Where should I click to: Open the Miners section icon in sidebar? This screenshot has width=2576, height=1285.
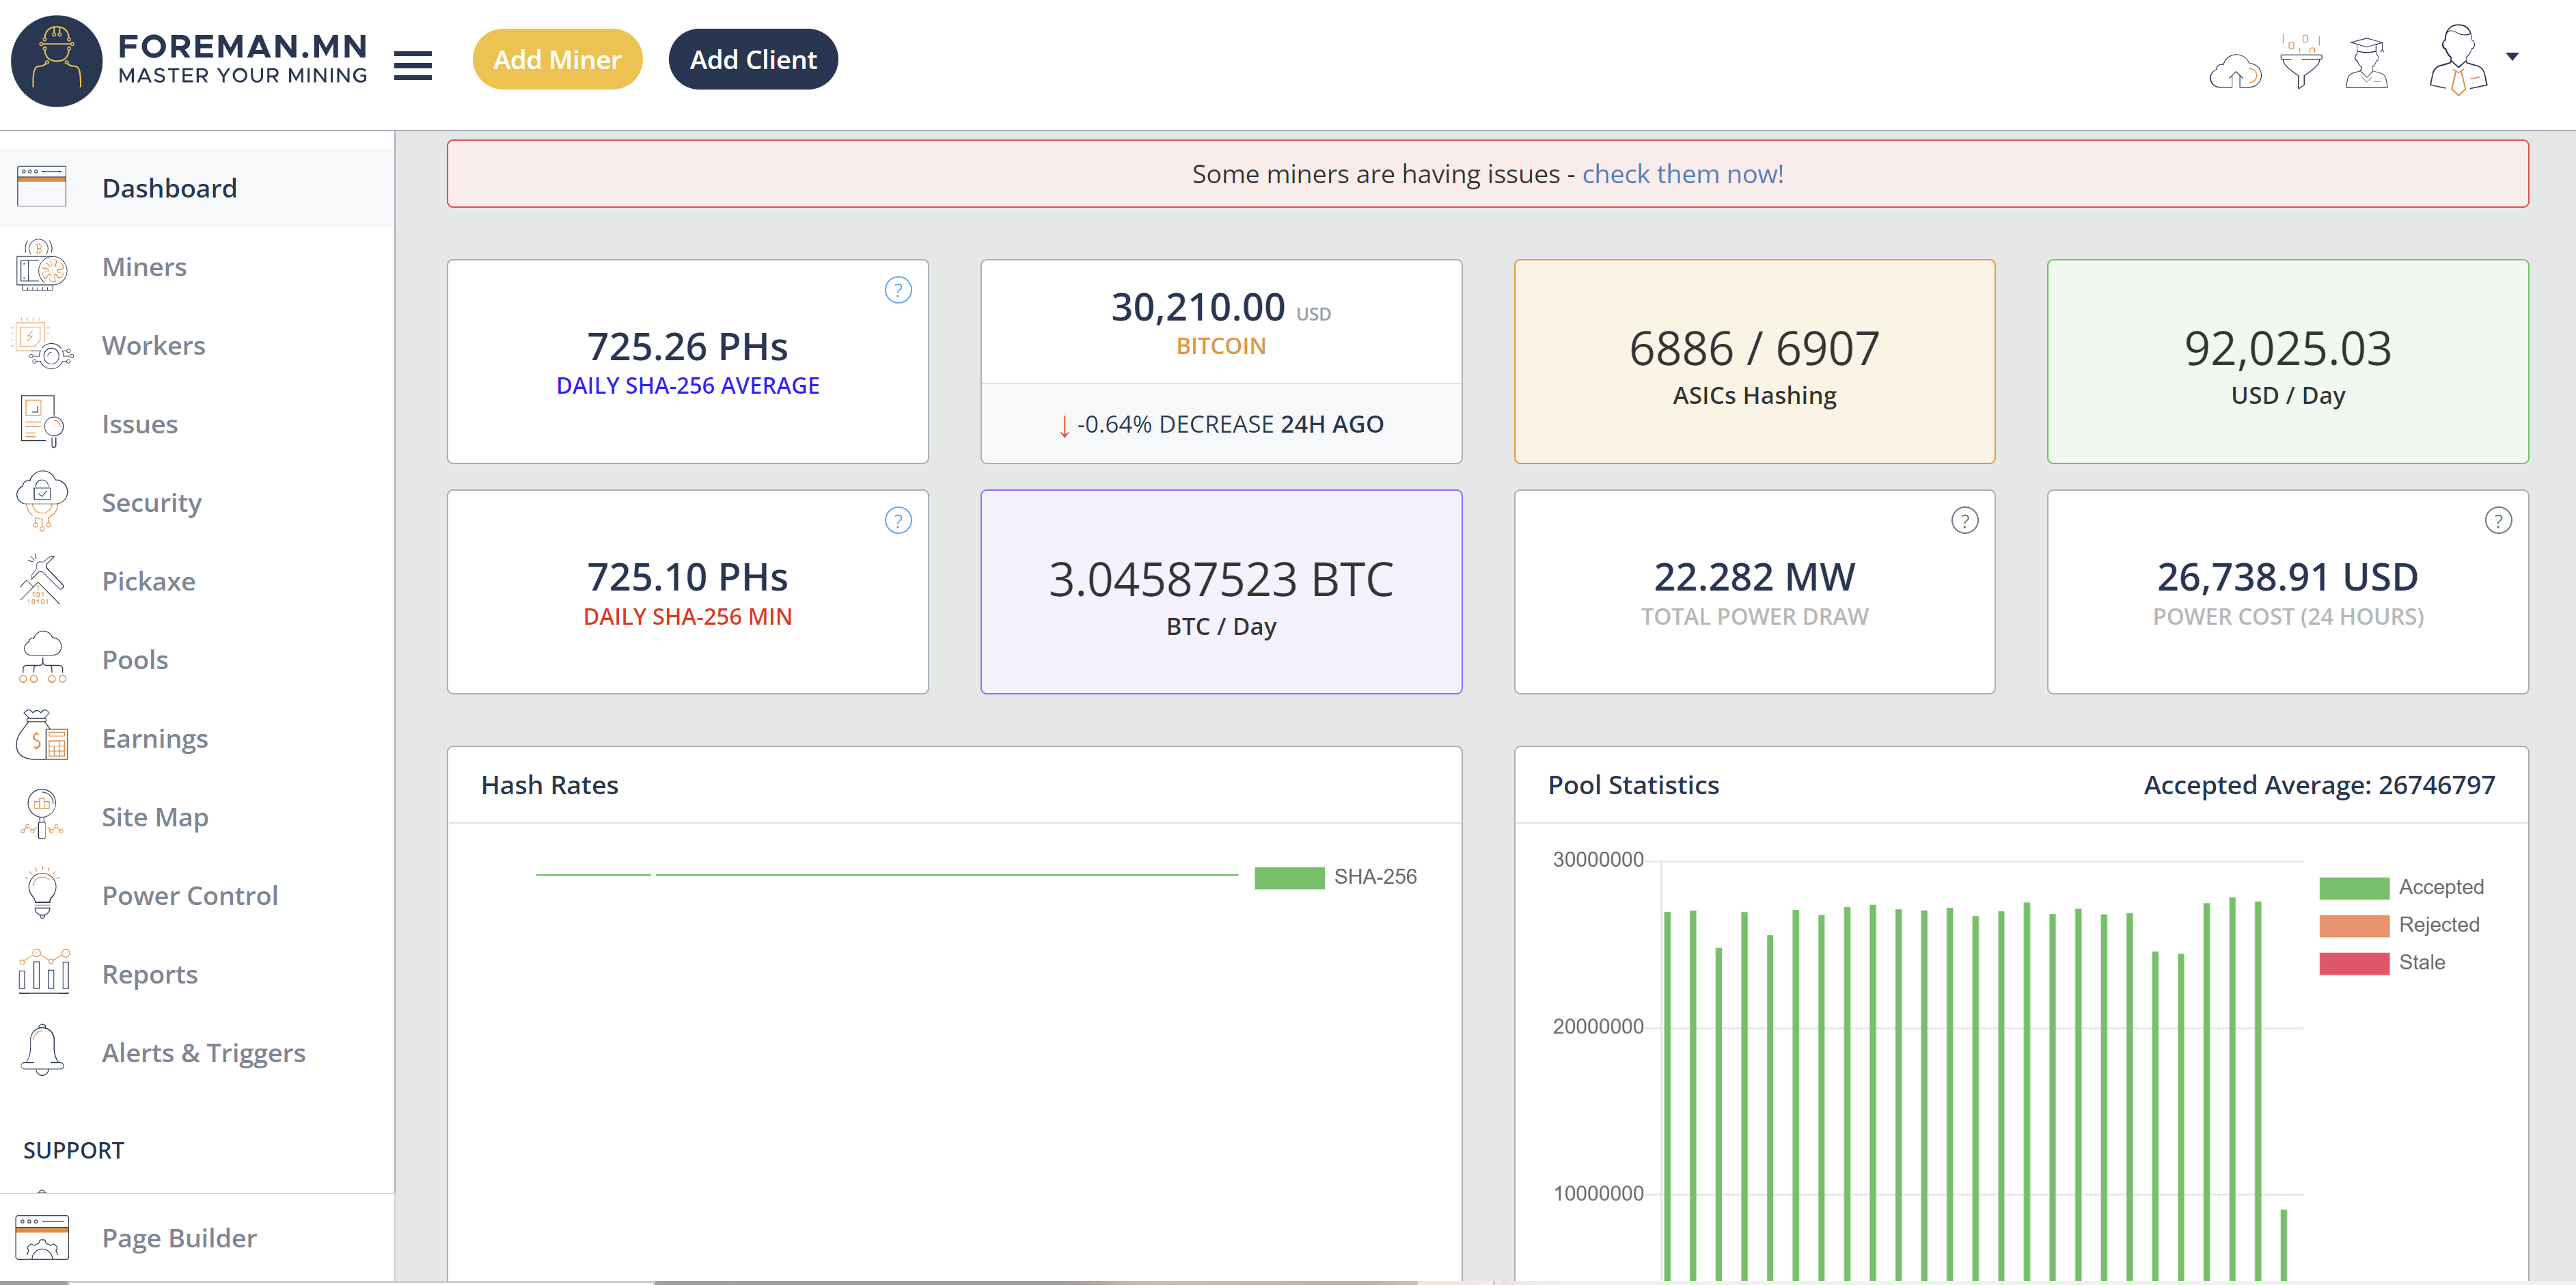click(41, 265)
